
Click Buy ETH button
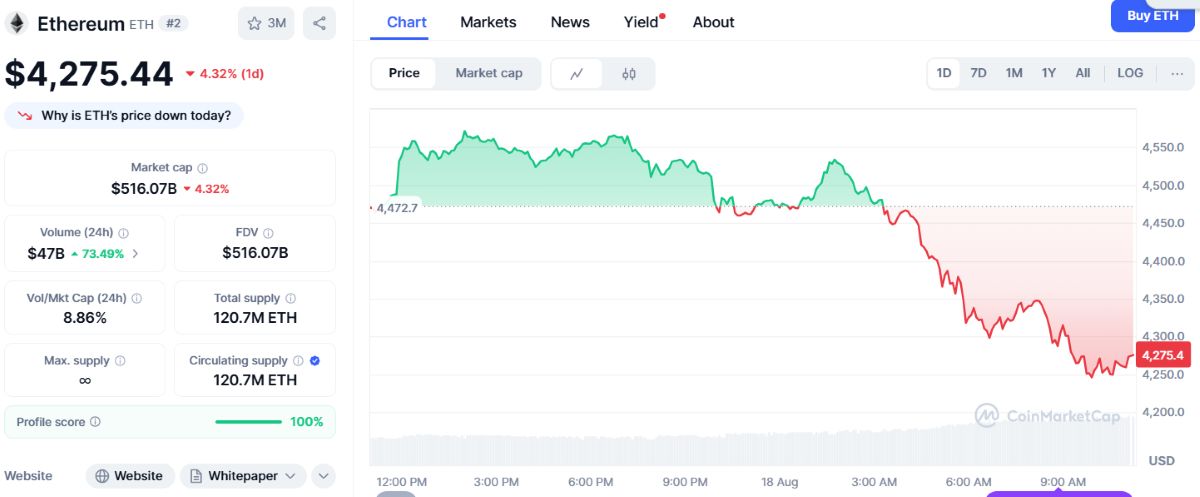[1153, 16]
